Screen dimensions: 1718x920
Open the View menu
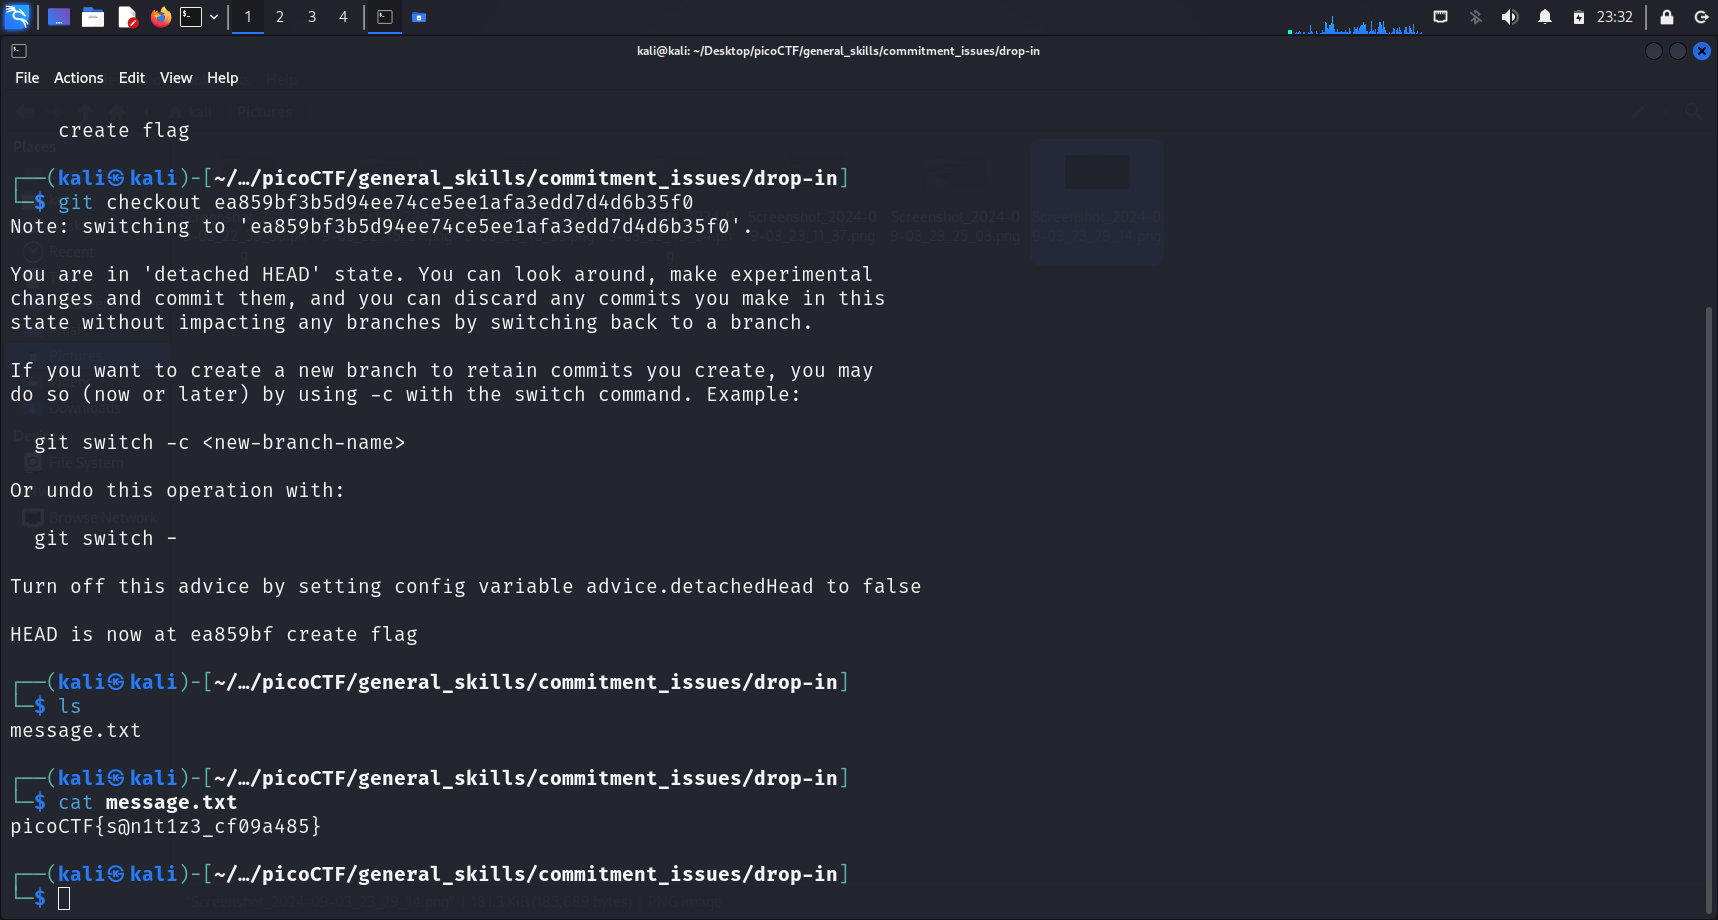click(x=176, y=78)
